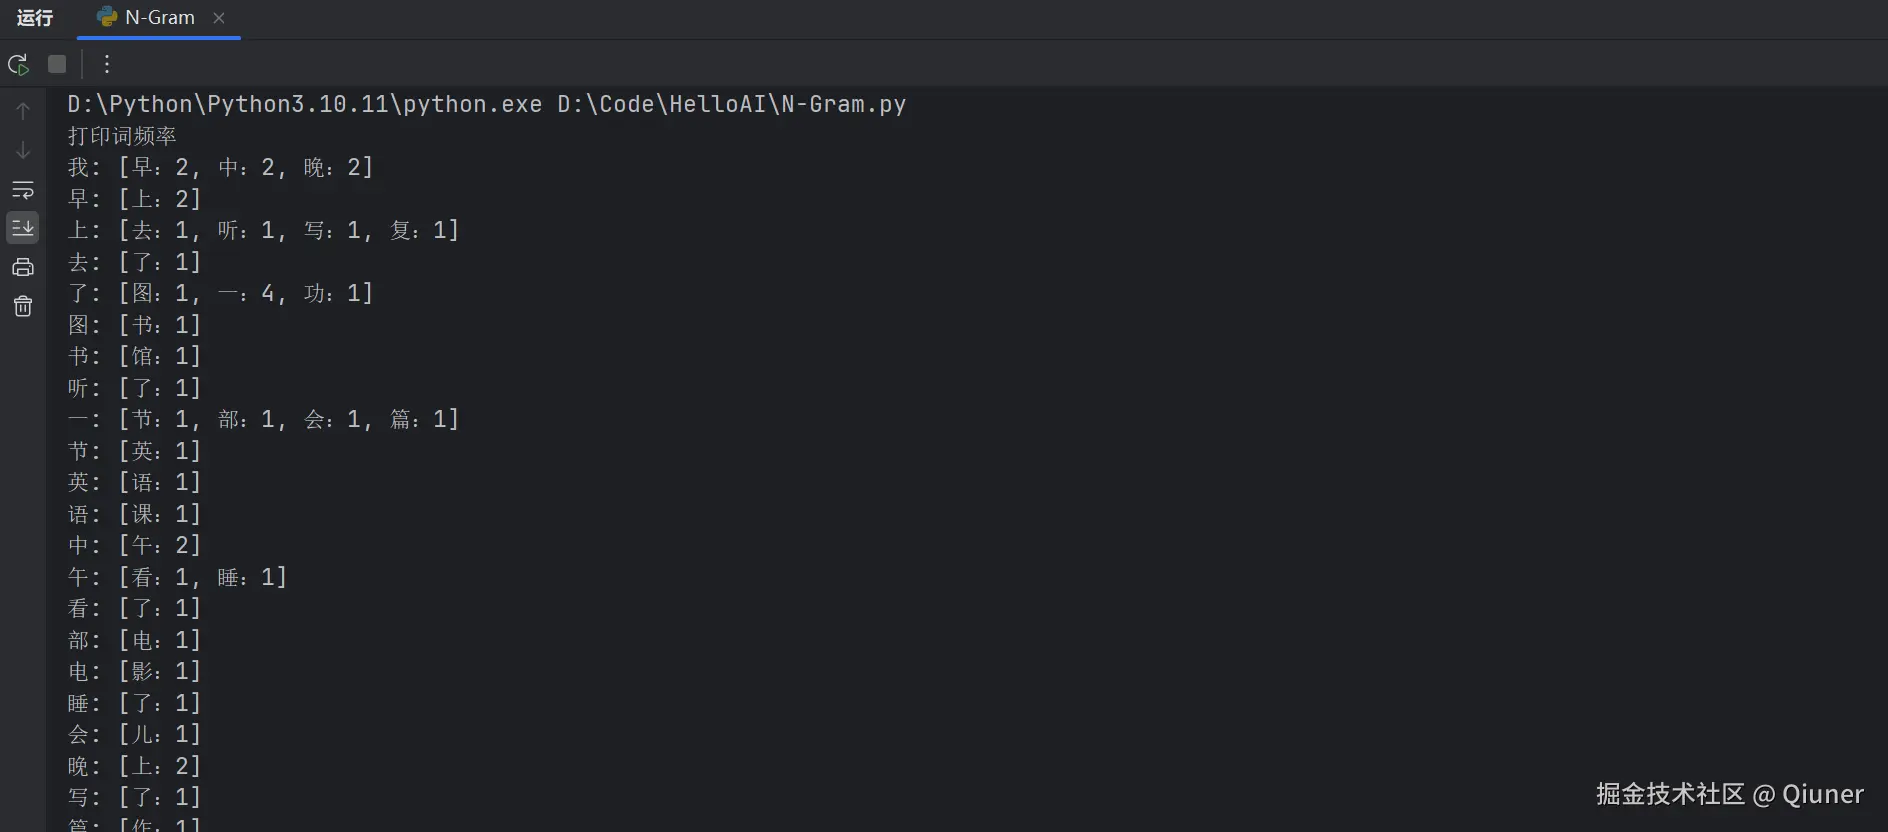Screen dimensions: 1888x832
Task: Toggle soft-wrap for console output
Action: [23, 189]
